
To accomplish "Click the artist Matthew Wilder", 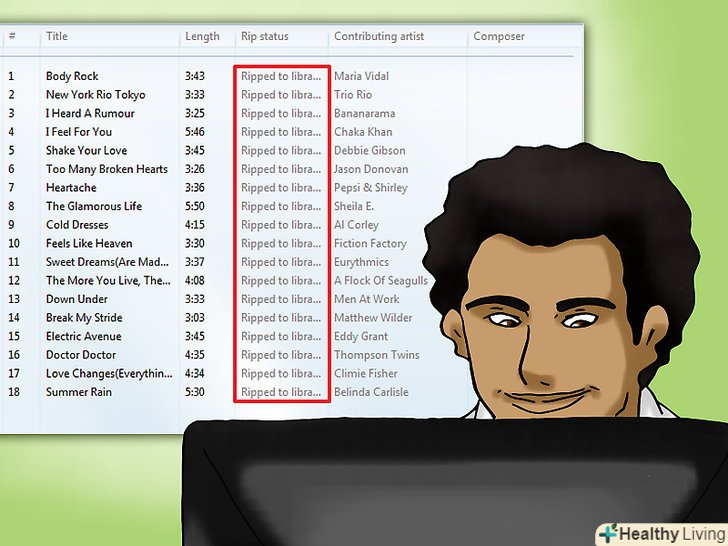I will [x=373, y=318].
